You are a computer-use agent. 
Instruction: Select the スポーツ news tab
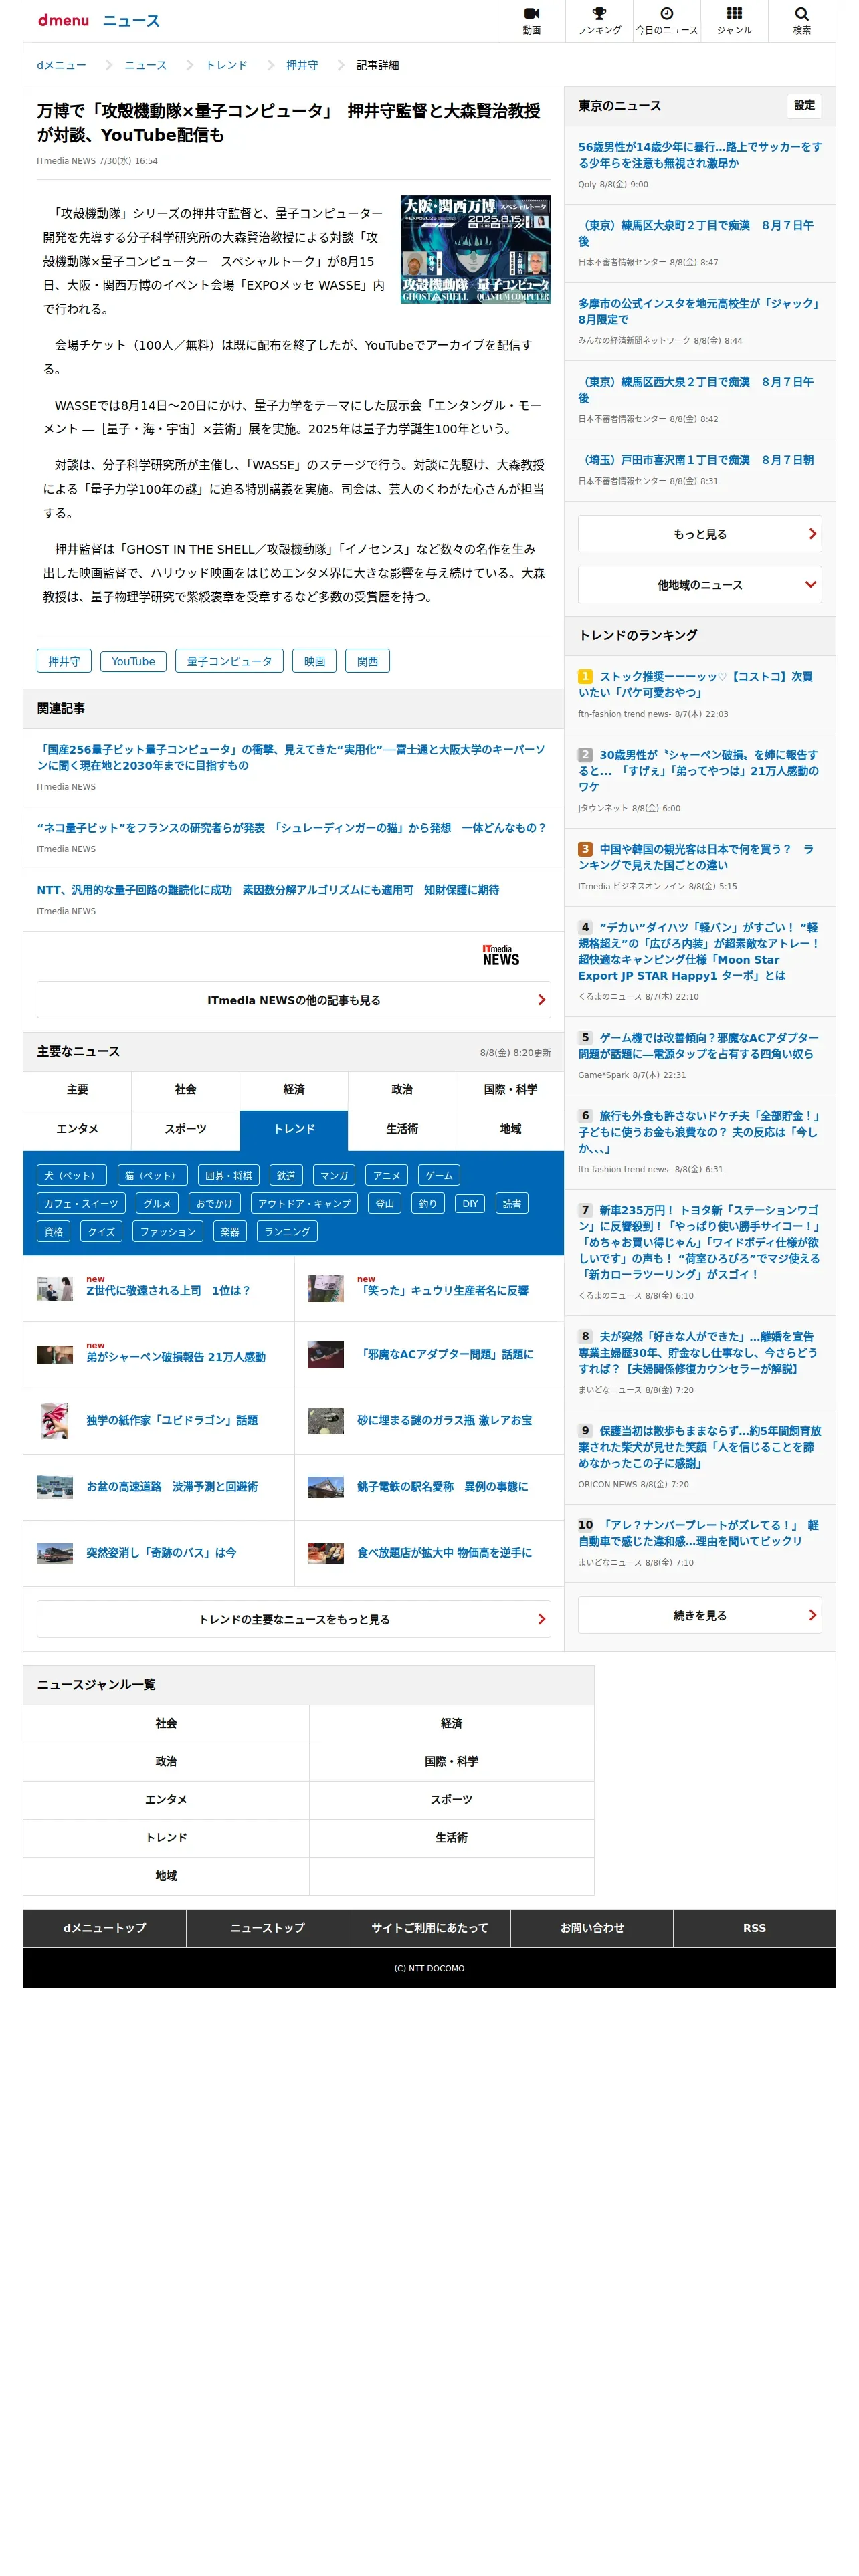coord(185,1129)
